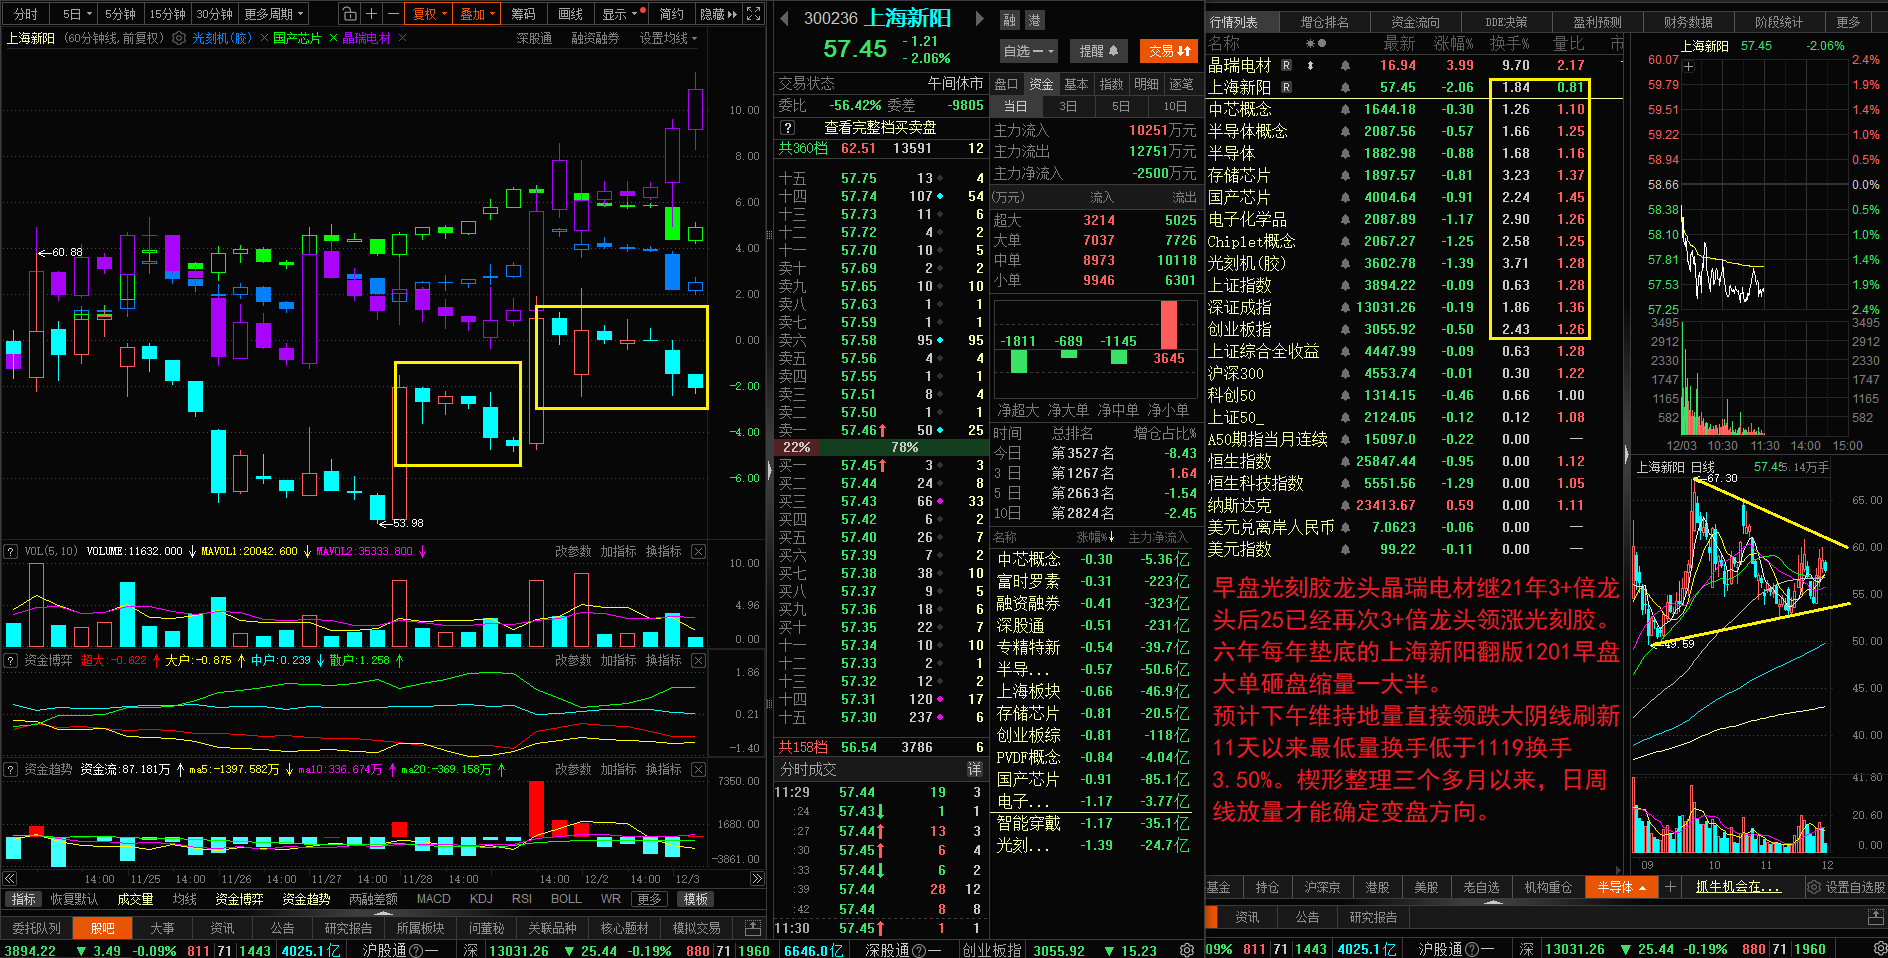Click plus icon on intraday mini chart
Screen dimensions: 1888x958
[x=1689, y=67]
